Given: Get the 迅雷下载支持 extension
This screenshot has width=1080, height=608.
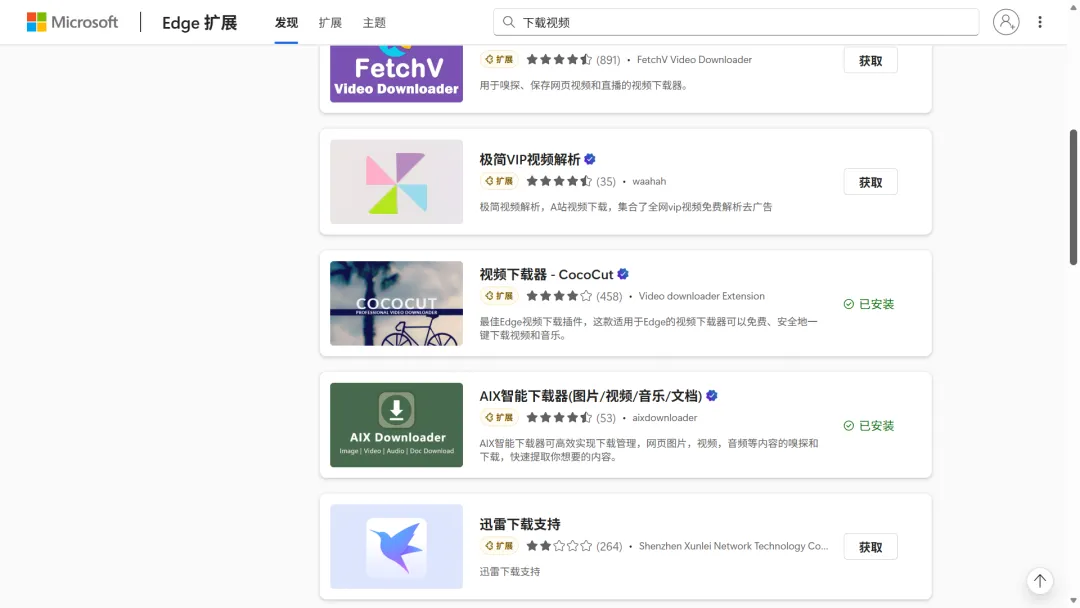Looking at the screenshot, I should pos(870,547).
